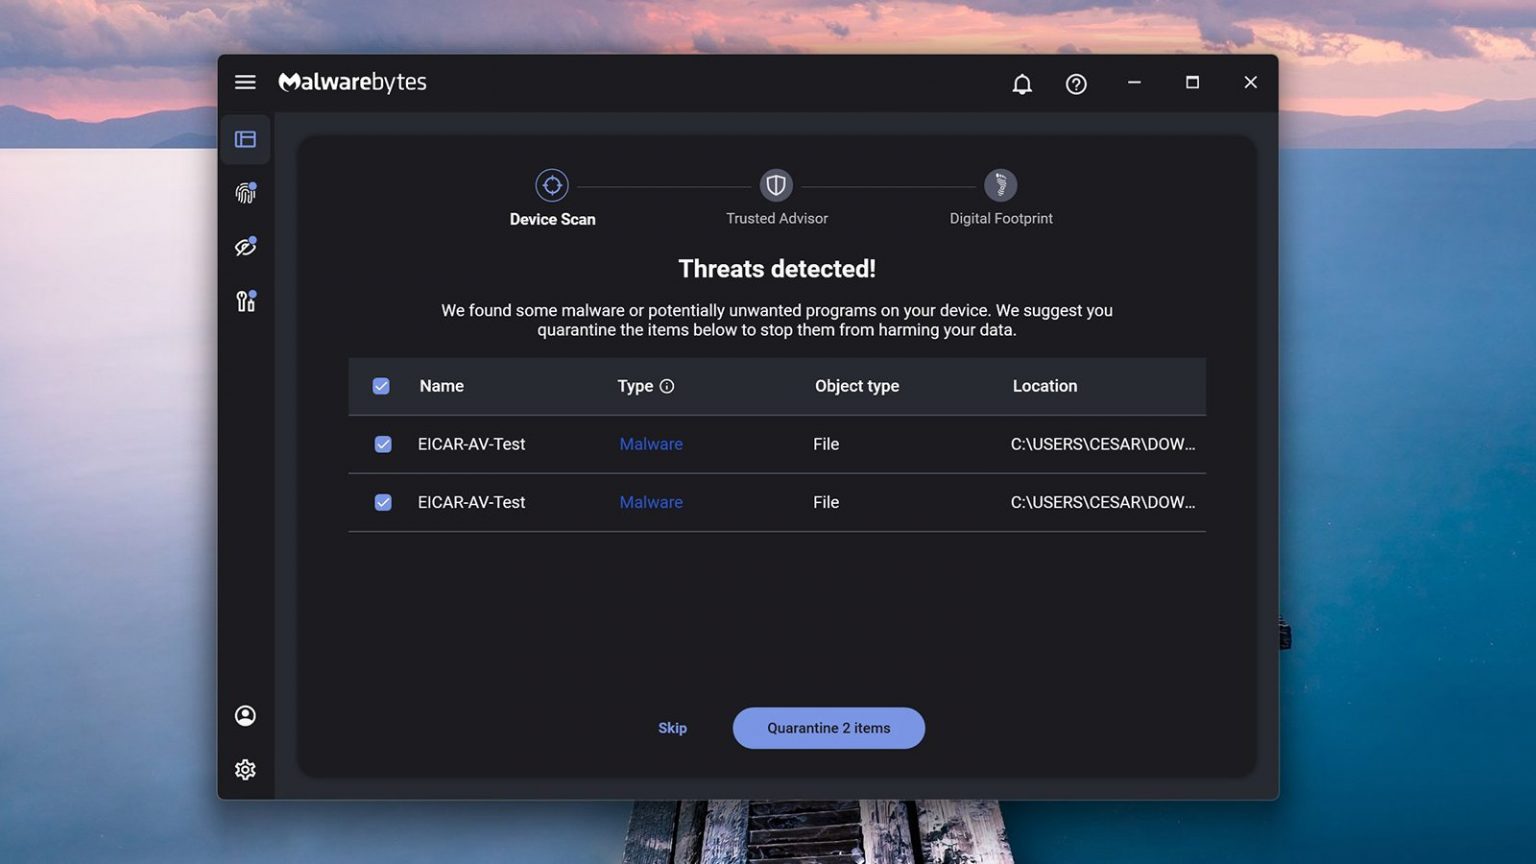
Task: Select the Device Scan step
Action: (552, 186)
